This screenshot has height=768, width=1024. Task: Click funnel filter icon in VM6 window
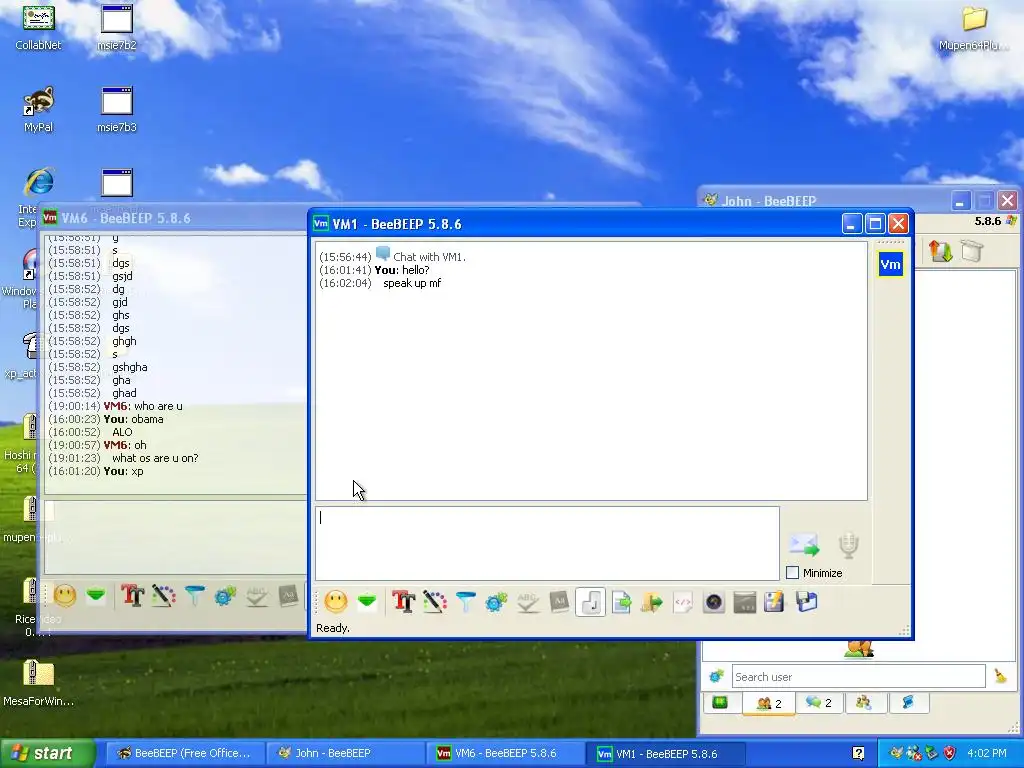click(195, 596)
